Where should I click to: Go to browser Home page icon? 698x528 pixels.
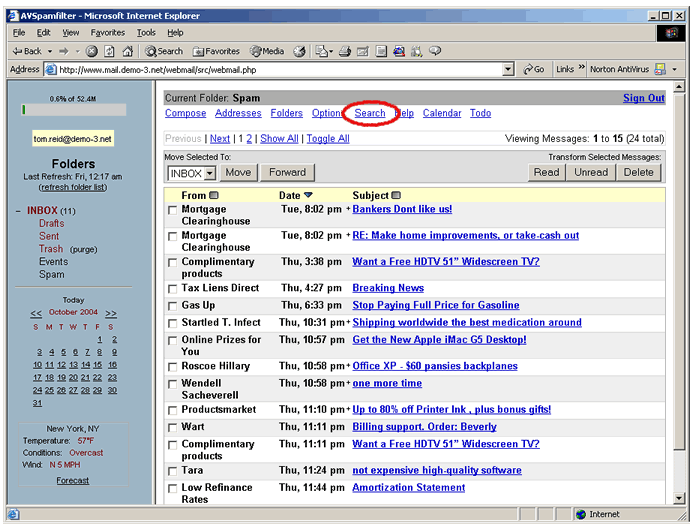tap(129, 51)
